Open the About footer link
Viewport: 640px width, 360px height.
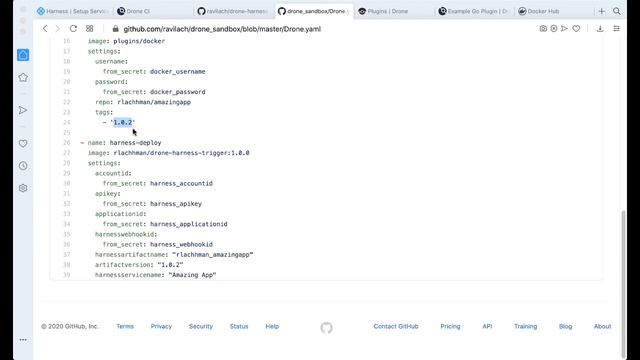[602, 327]
